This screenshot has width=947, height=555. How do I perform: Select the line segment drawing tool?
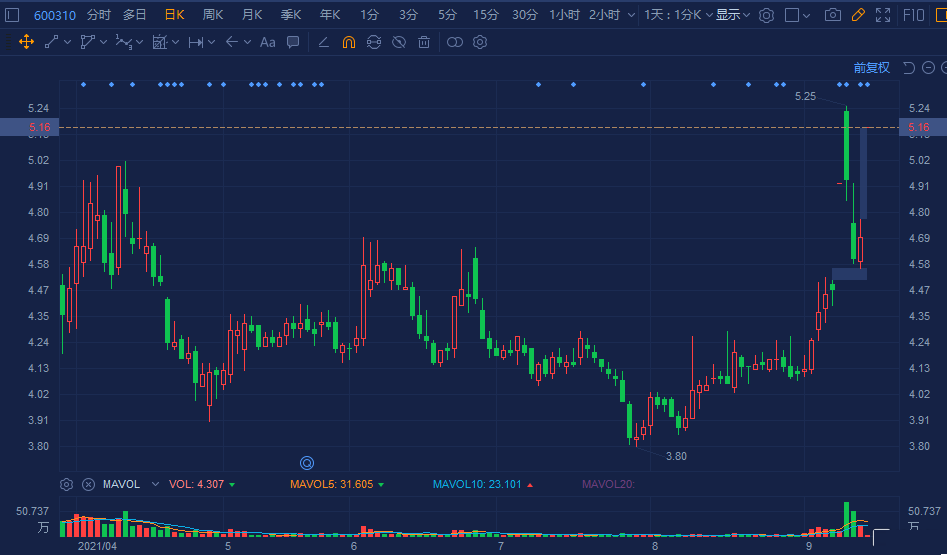(x=51, y=42)
